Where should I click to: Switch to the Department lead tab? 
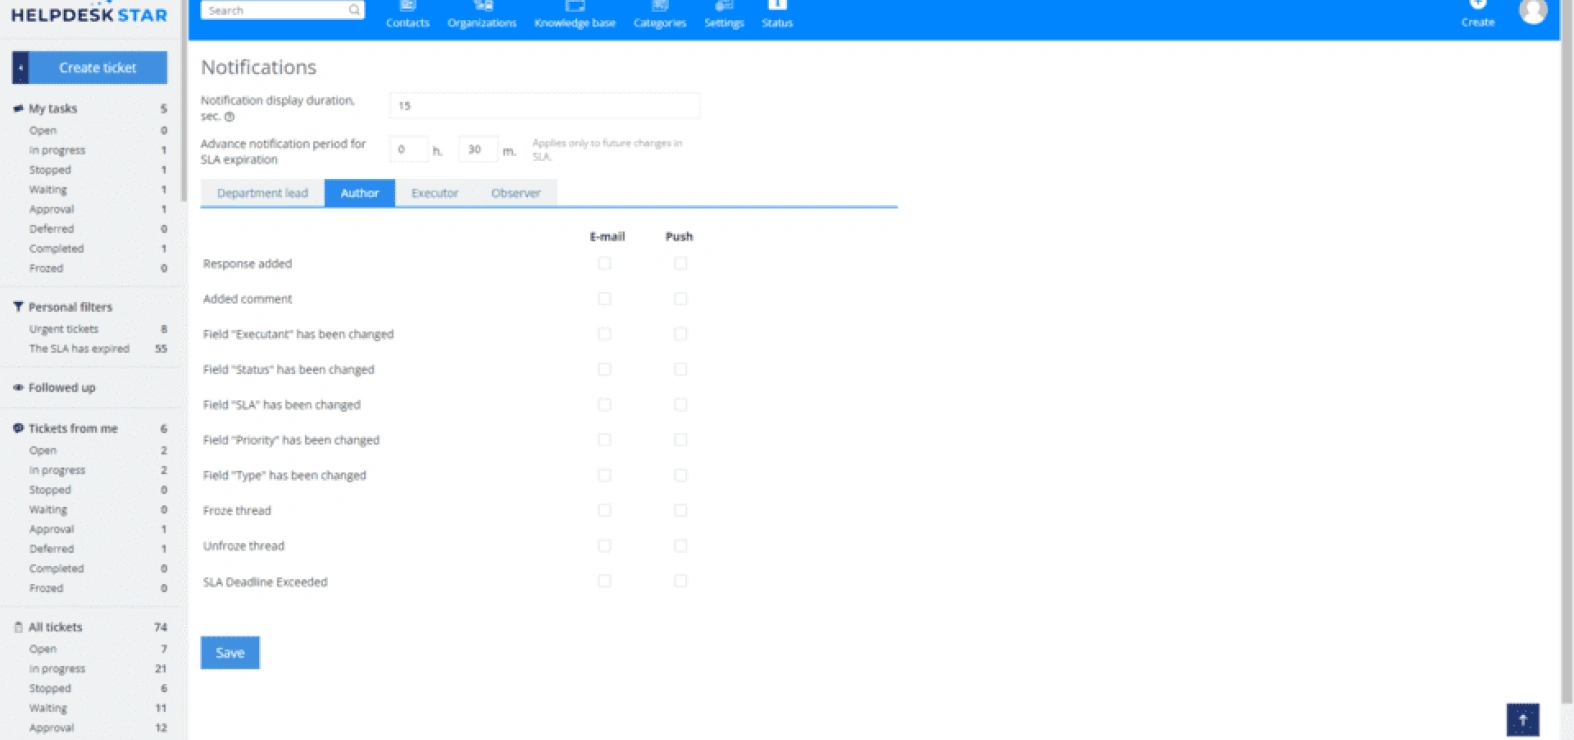point(262,193)
